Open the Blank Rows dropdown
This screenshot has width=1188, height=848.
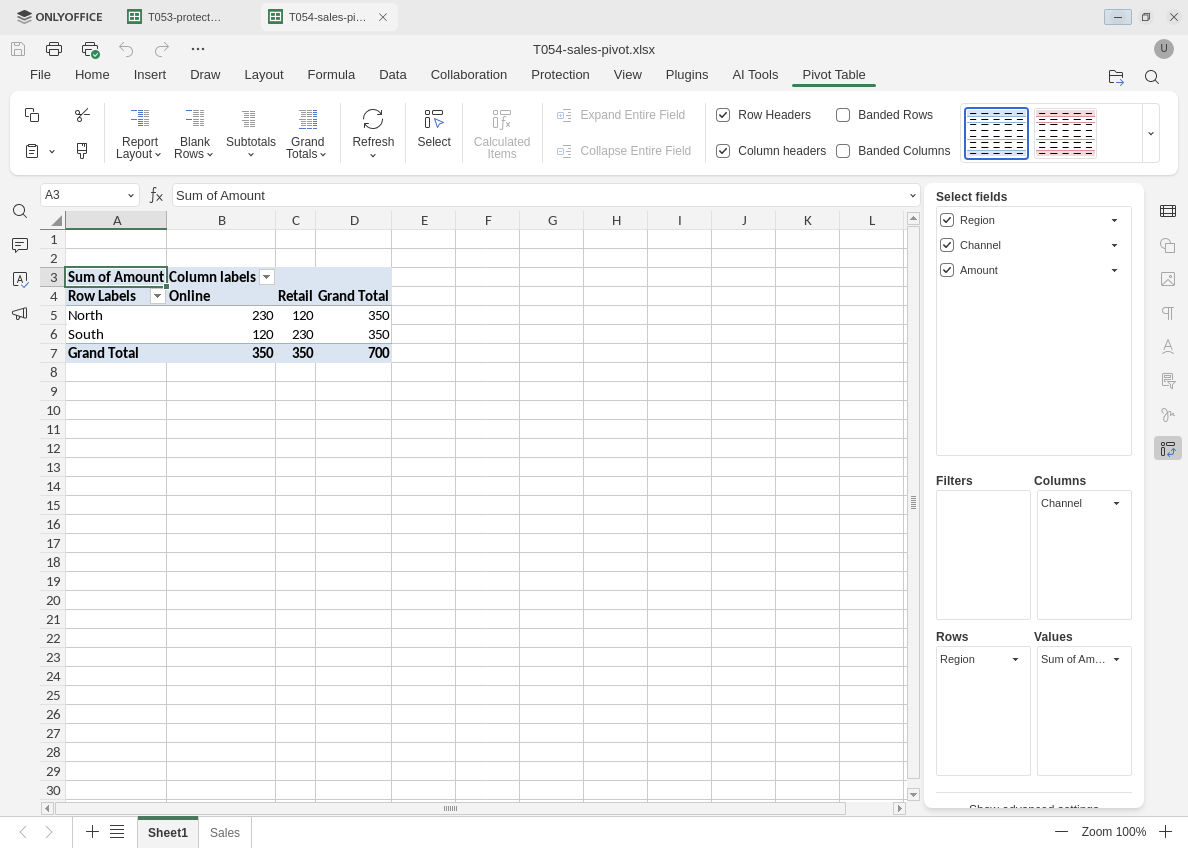click(194, 133)
